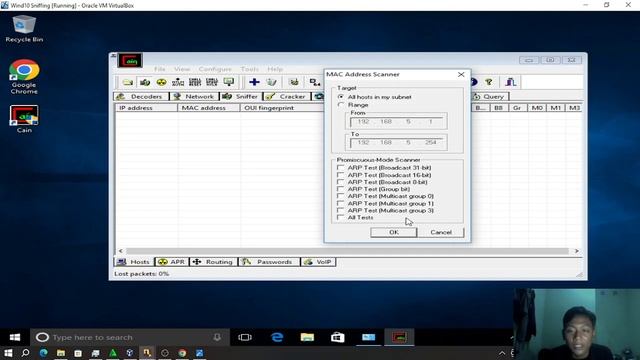
Task: Click the IP address column header
Action: click(x=146, y=108)
